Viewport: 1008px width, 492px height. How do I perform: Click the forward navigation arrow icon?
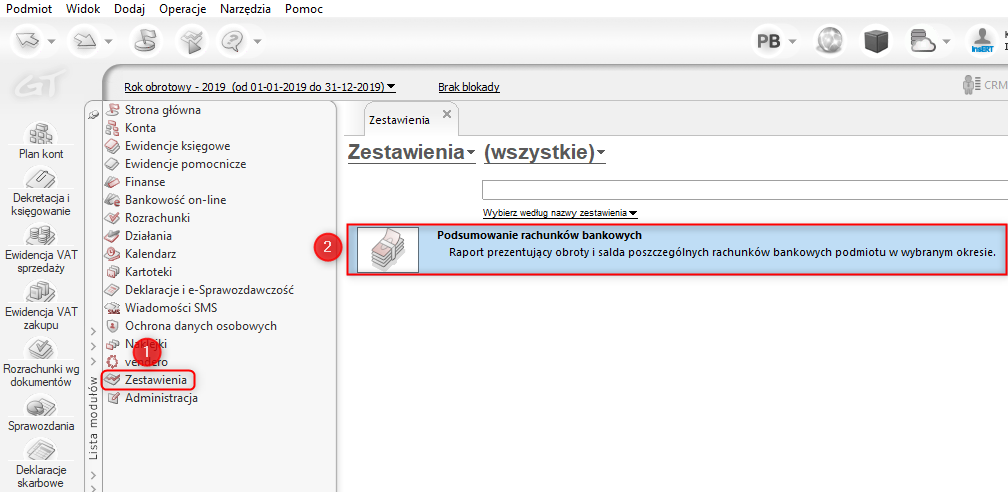coord(86,41)
